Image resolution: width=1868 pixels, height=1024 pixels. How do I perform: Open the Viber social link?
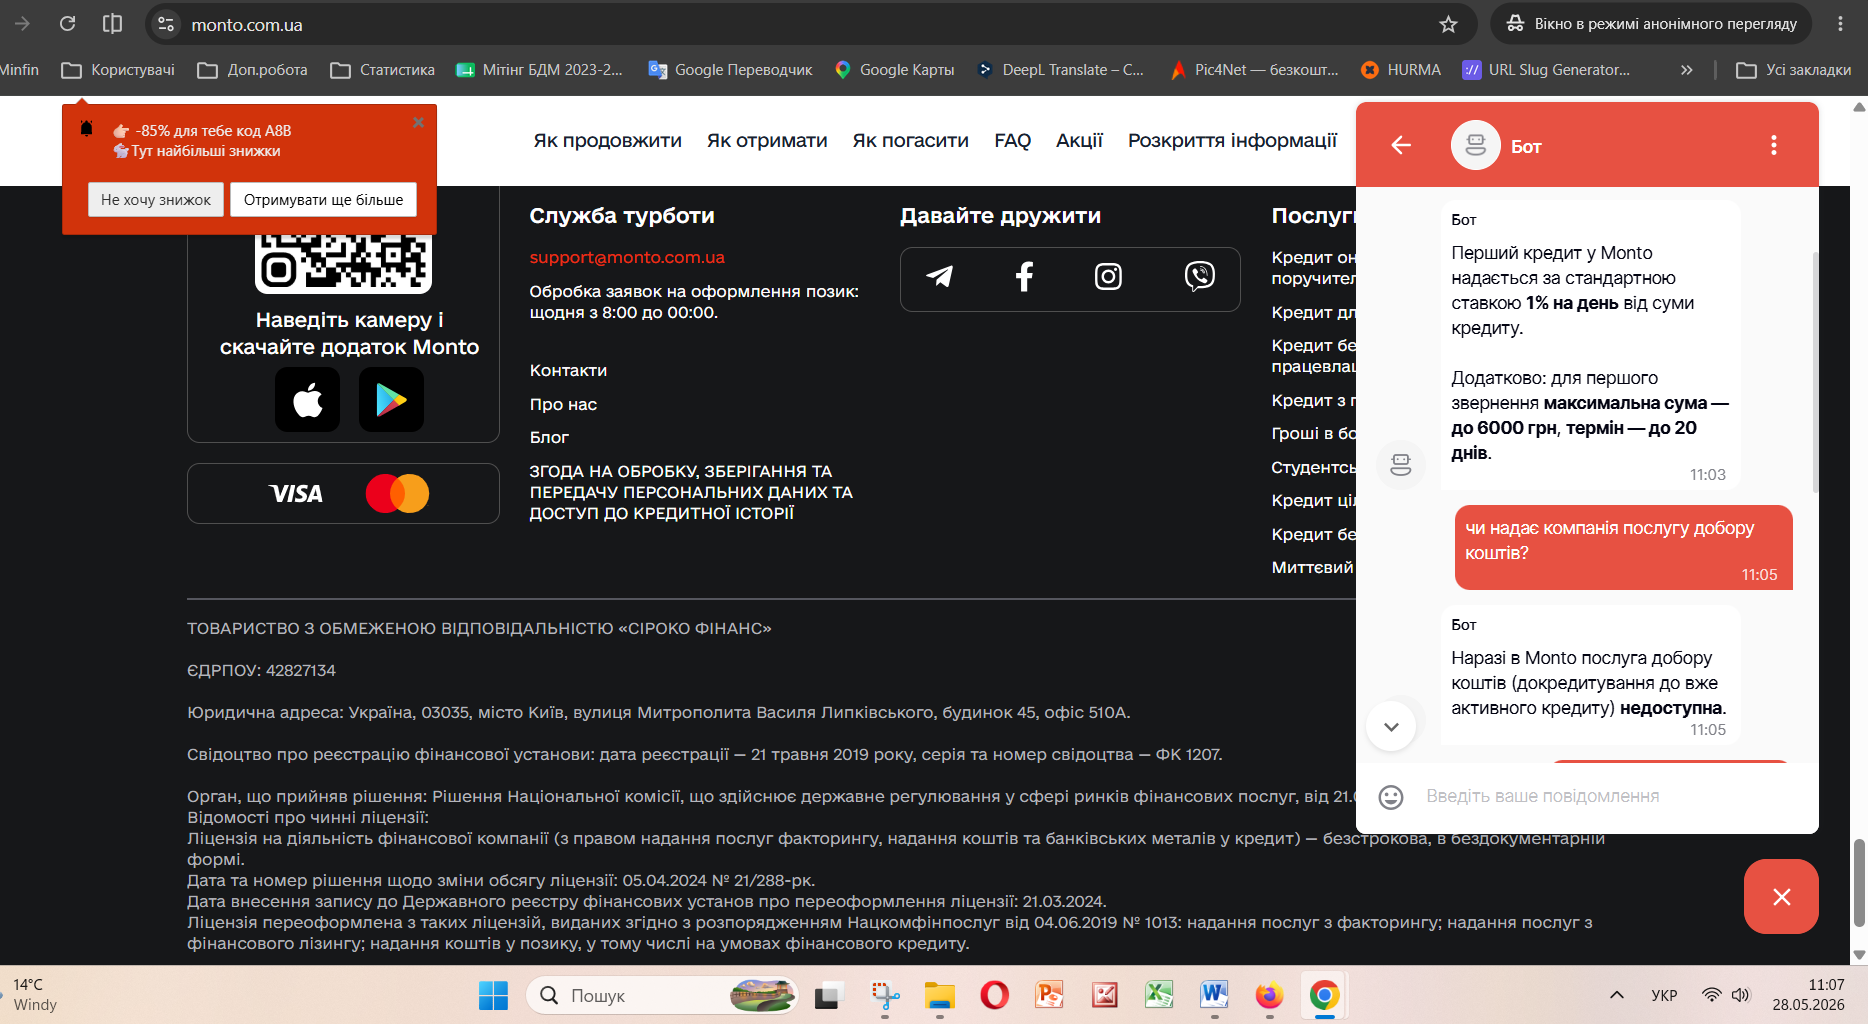[1199, 276]
